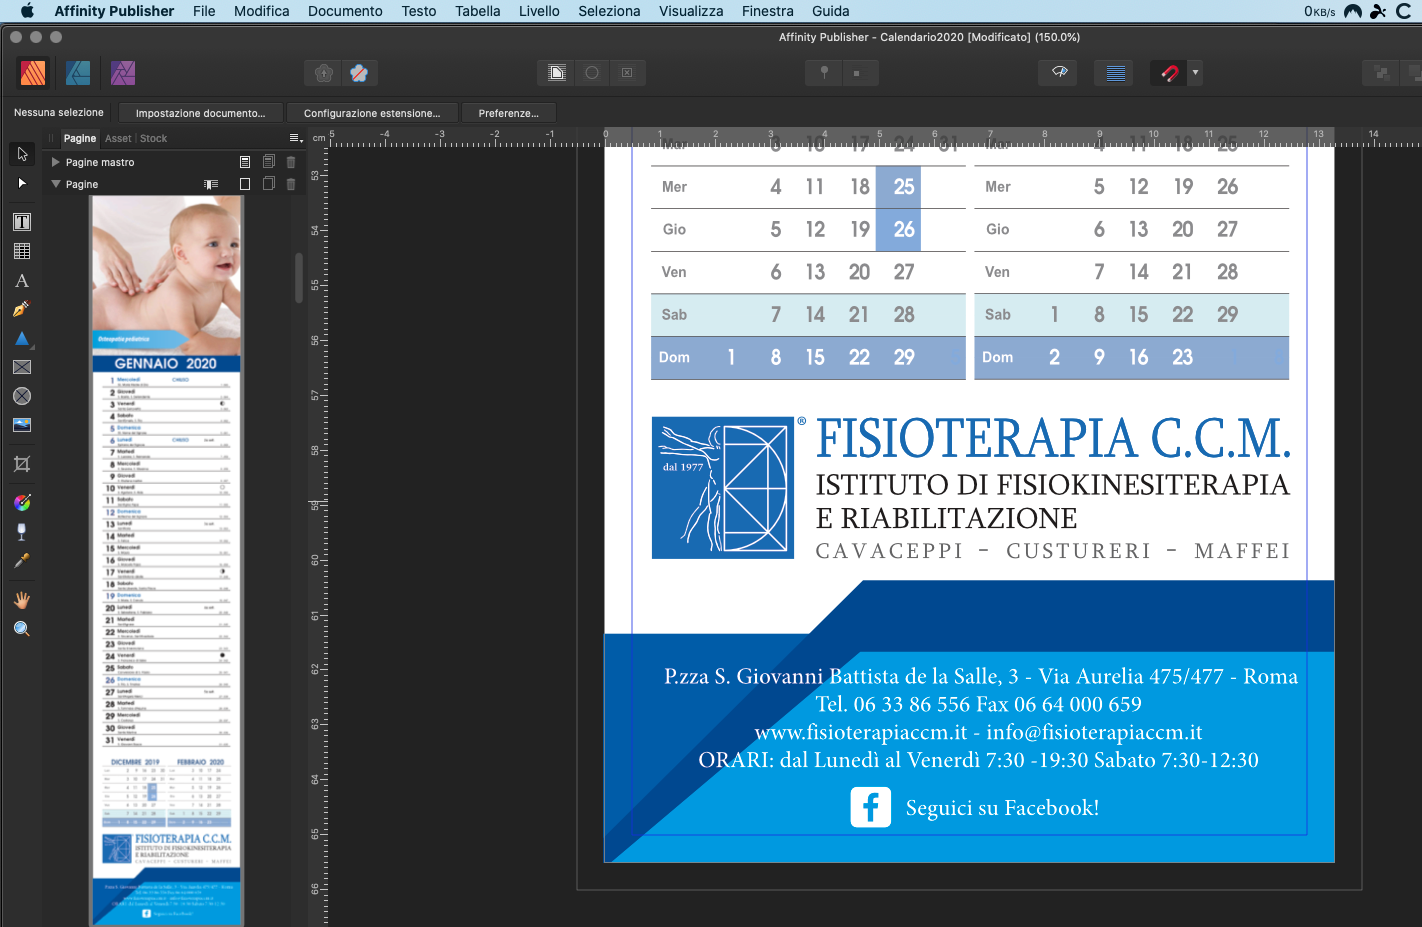Open the Guida menu
The image size is (1422, 927).
pos(830,11)
